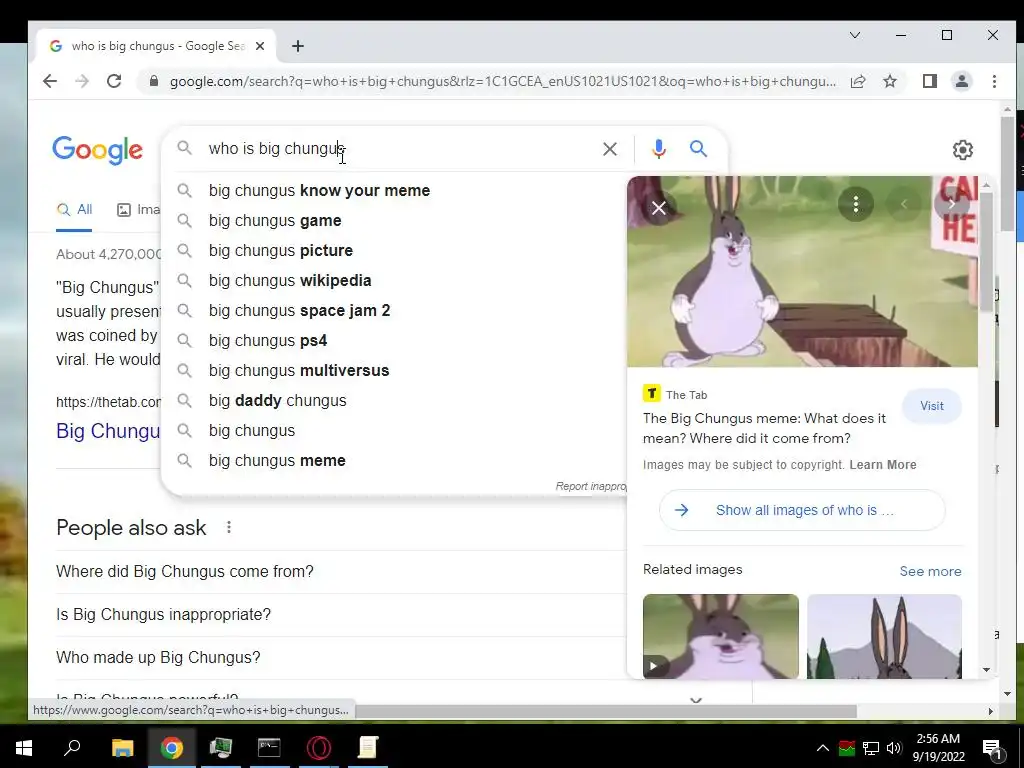Select suggestion 'big chungus game'
This screenshot has height=768, width=1024.
click(x=394, y=221)
